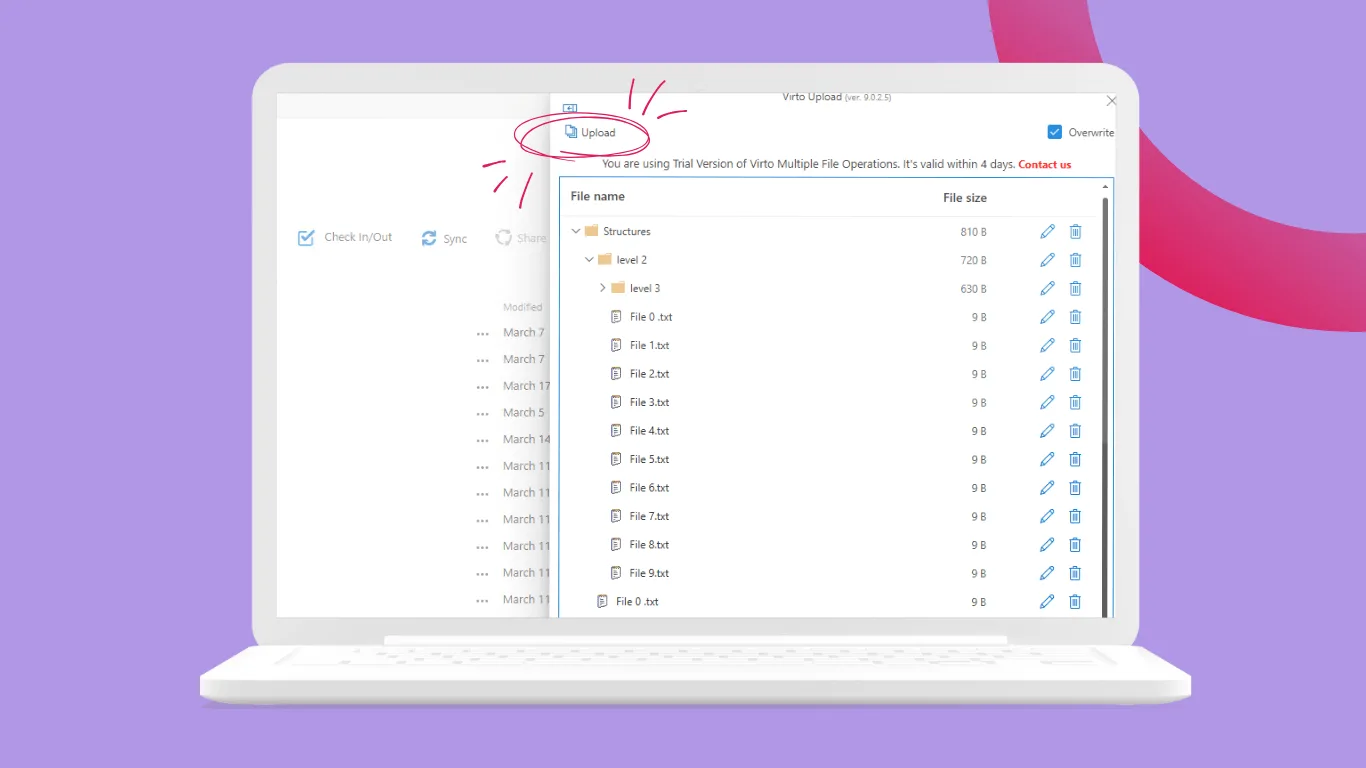Delete the level 3 folder via trash icon
1366x768 pixels.
(1075, 288)
